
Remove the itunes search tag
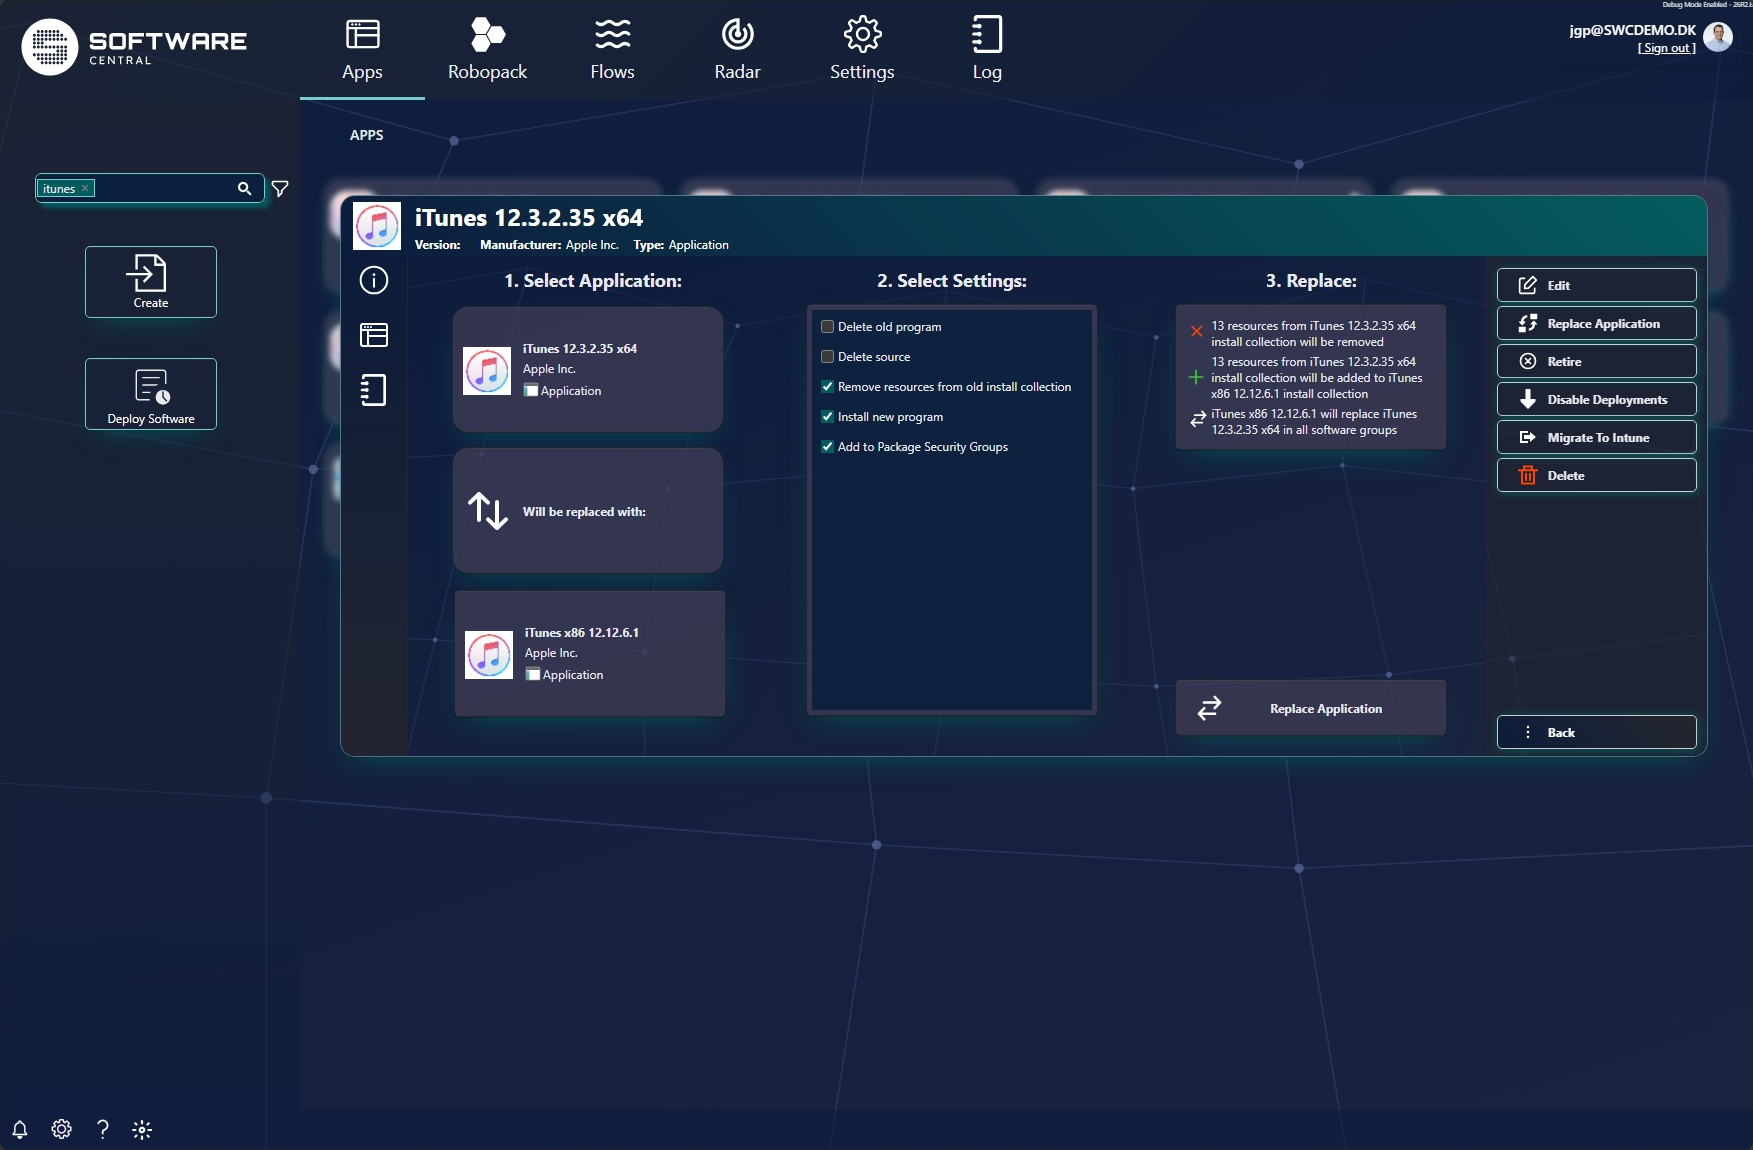pos(85,188)
